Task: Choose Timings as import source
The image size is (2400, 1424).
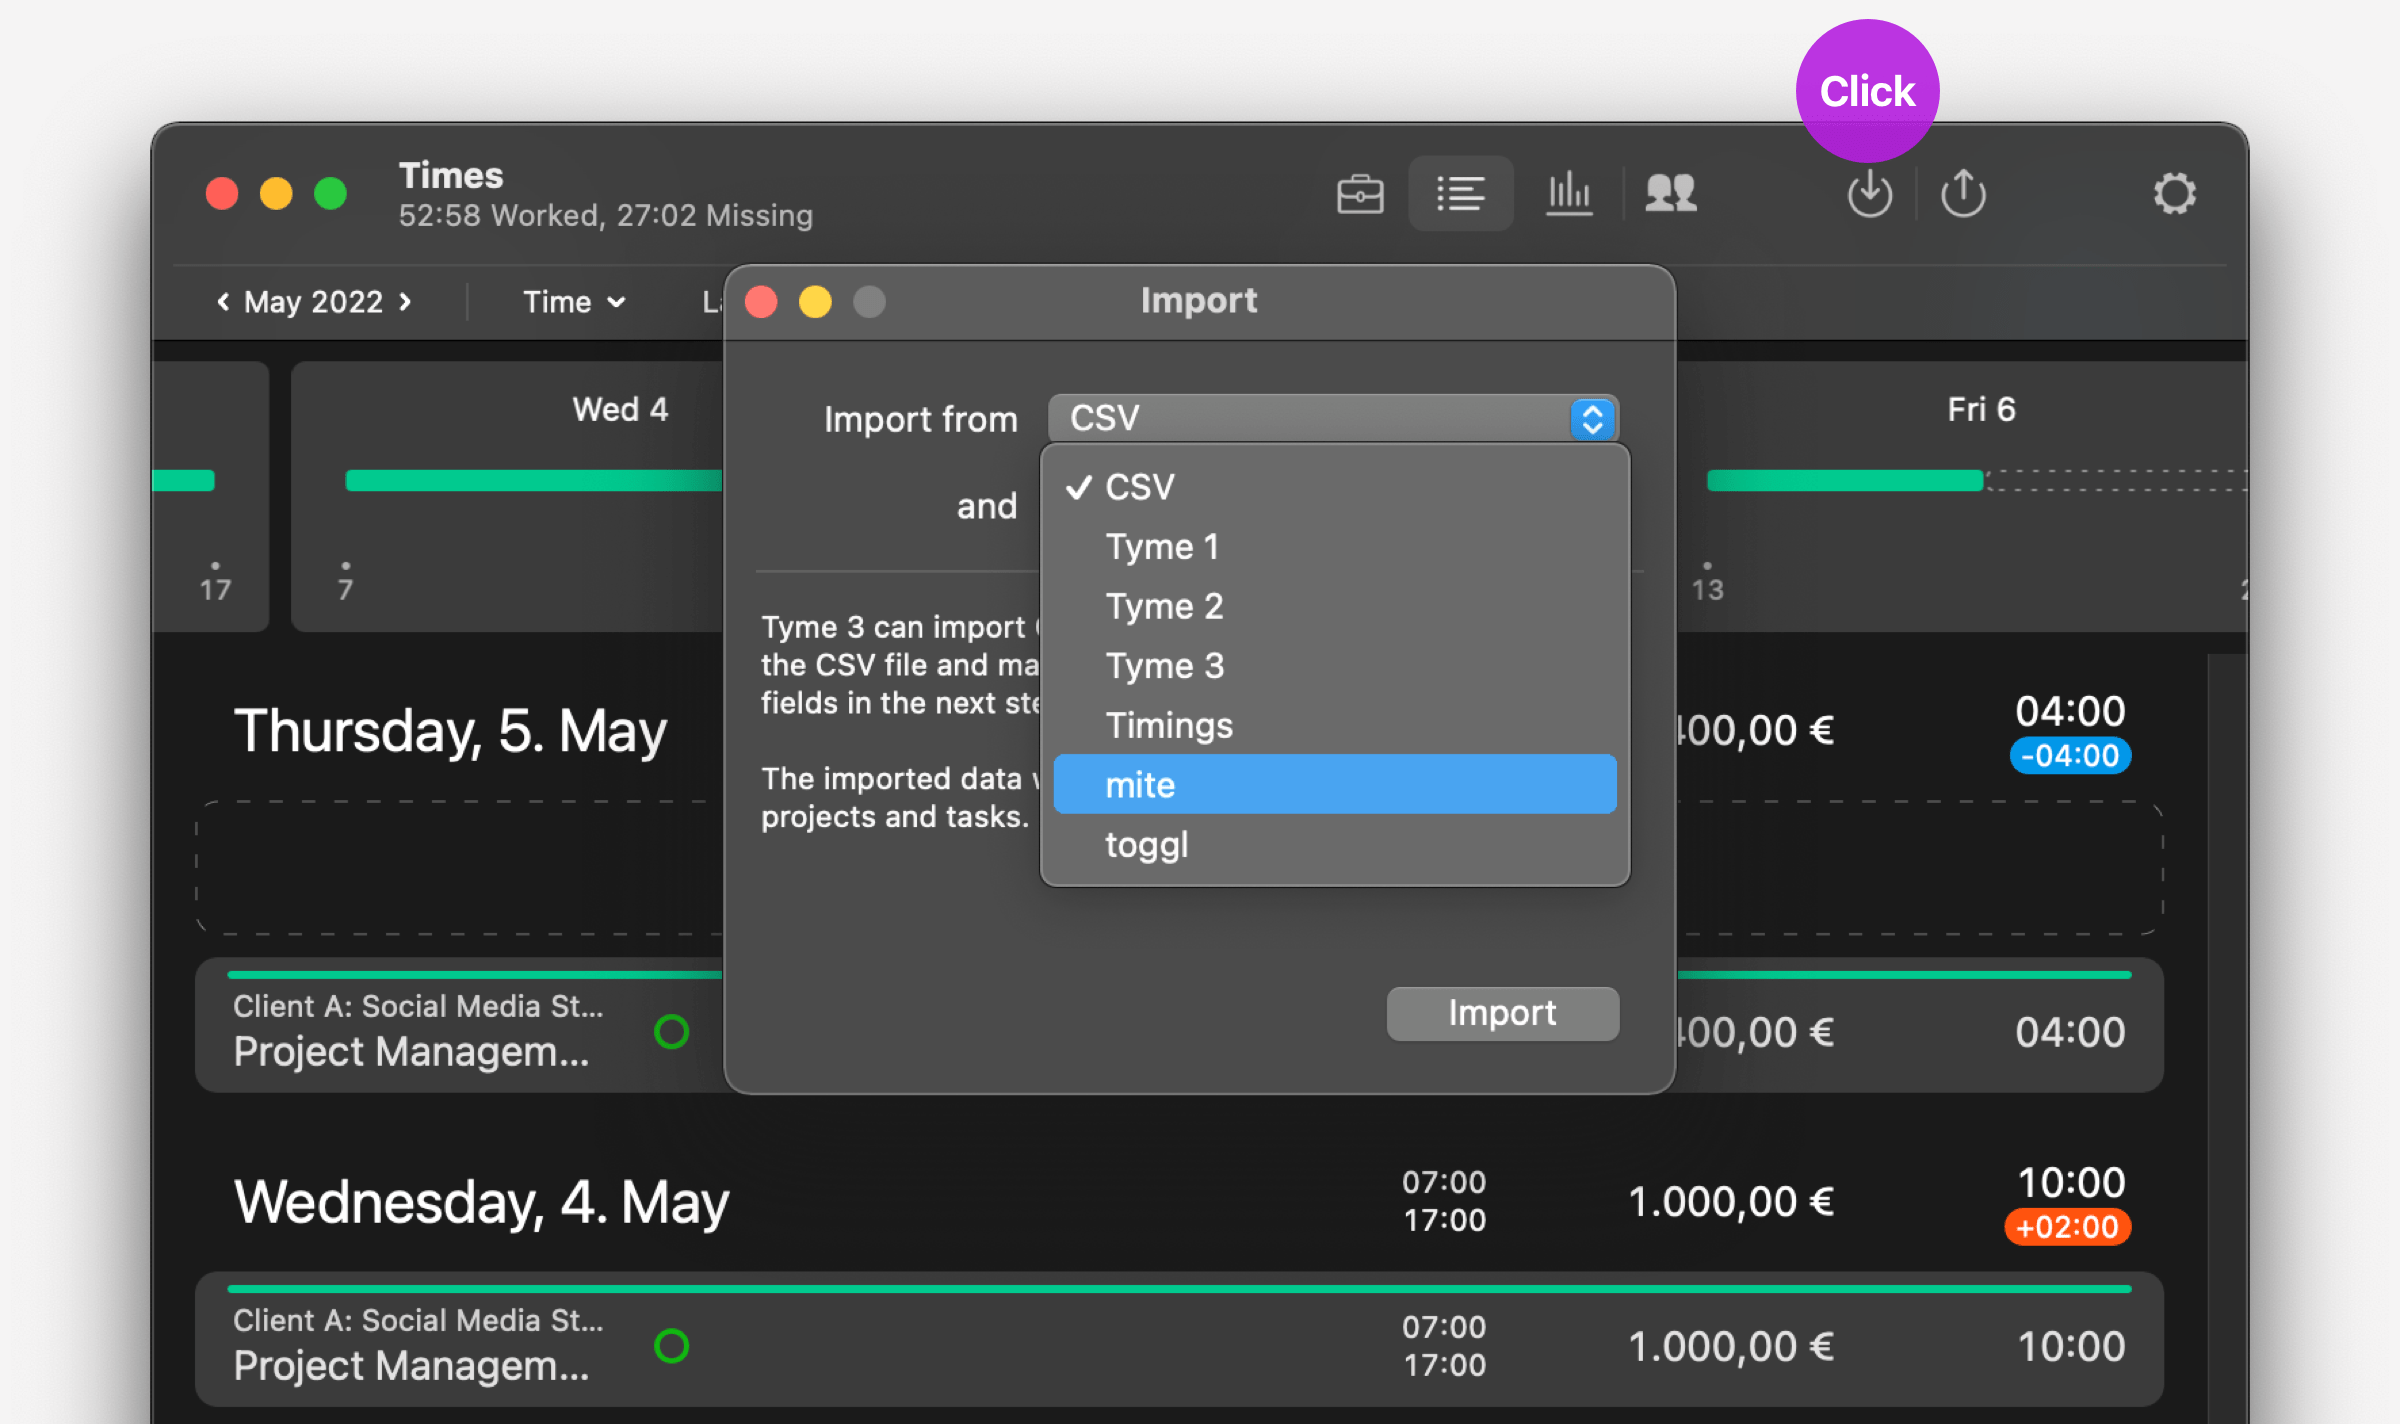Action: pyautogui.click(x=1335, y=725)
